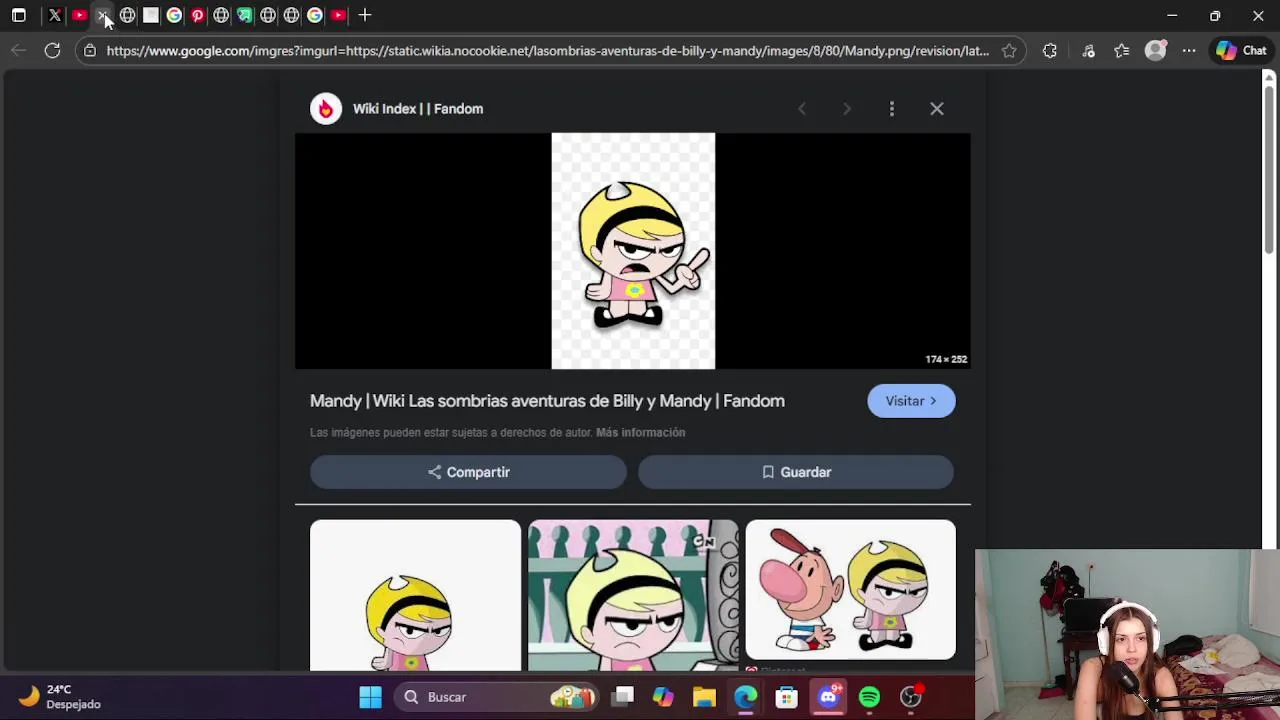The width and height of the screenshot is (1280, 720).
Task: Click the taskbar Buscar search box
Action: click(x=498, y=697)
